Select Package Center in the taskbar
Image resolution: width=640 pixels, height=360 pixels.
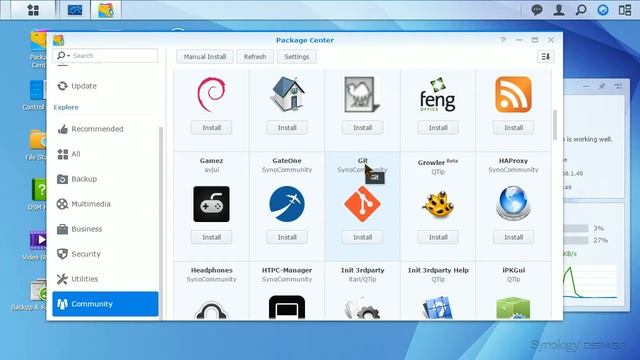click(106, 10)
